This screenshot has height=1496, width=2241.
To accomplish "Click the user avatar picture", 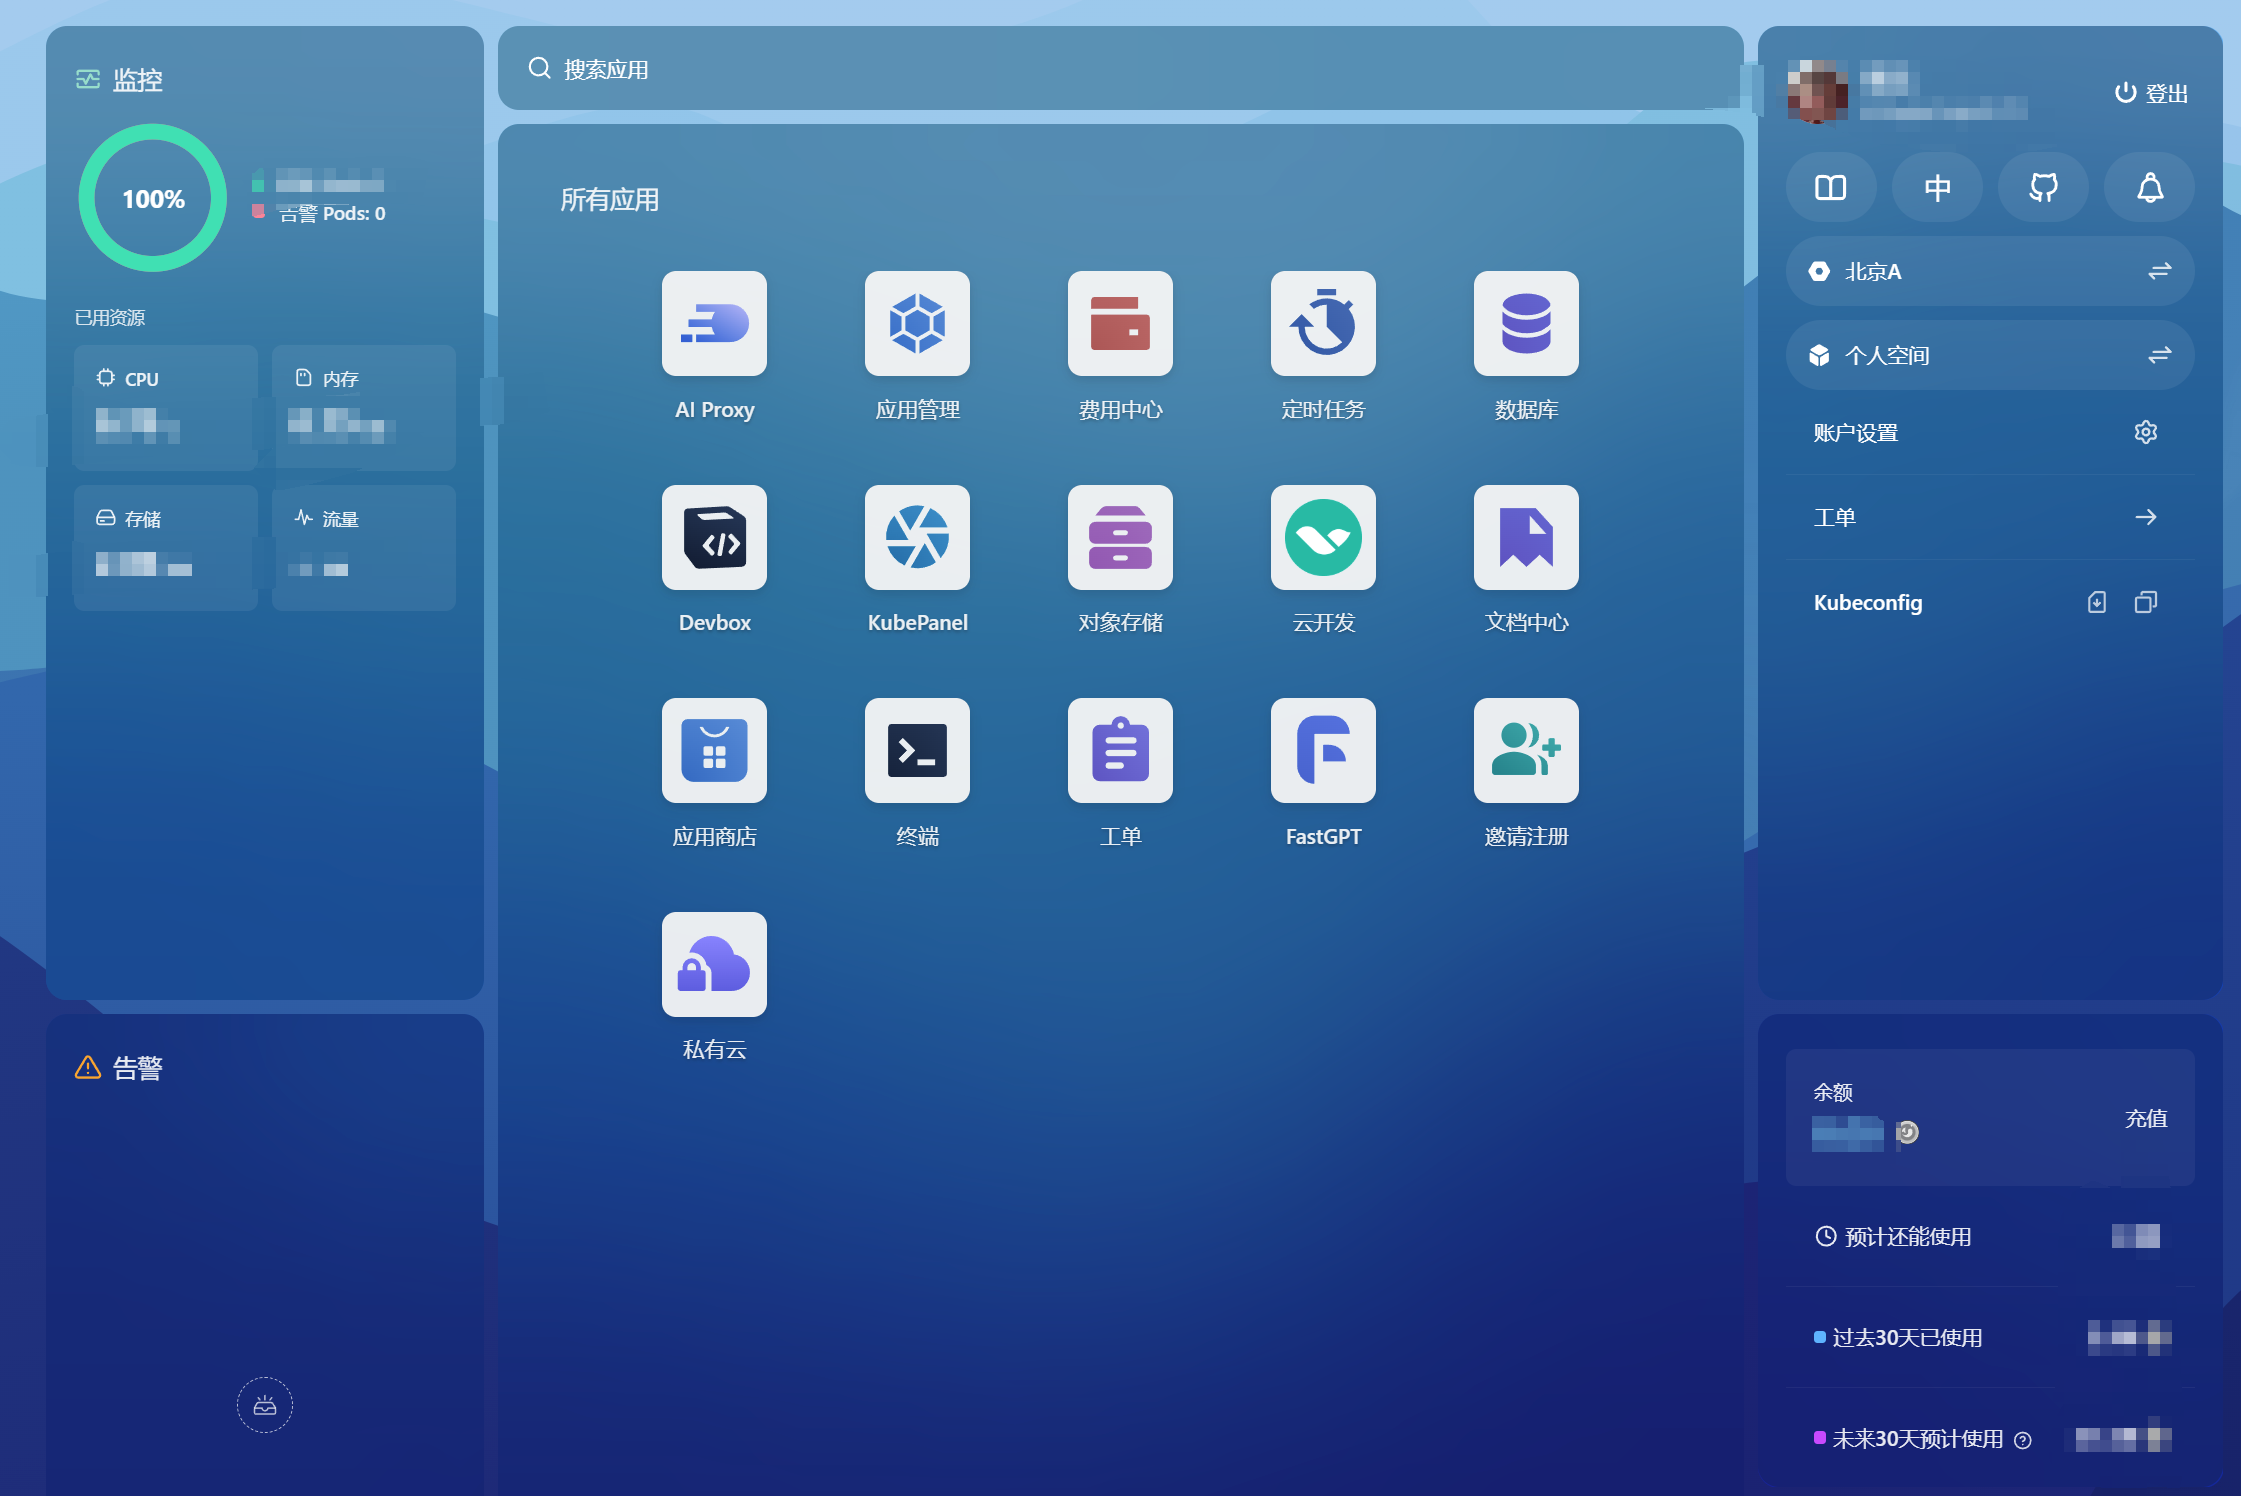I will pyautogui.click(x=1817, y=92).
